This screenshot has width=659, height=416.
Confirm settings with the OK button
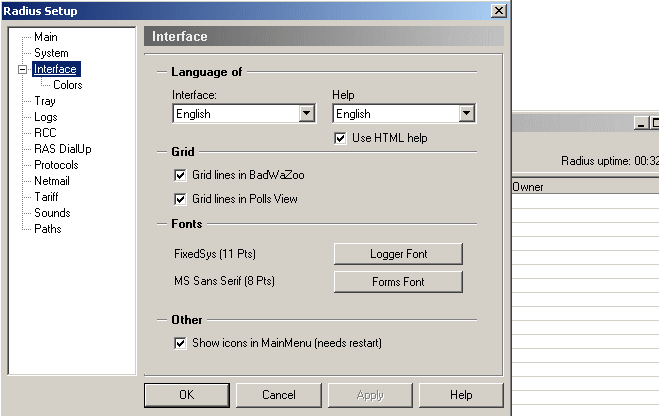coord(187,395)
